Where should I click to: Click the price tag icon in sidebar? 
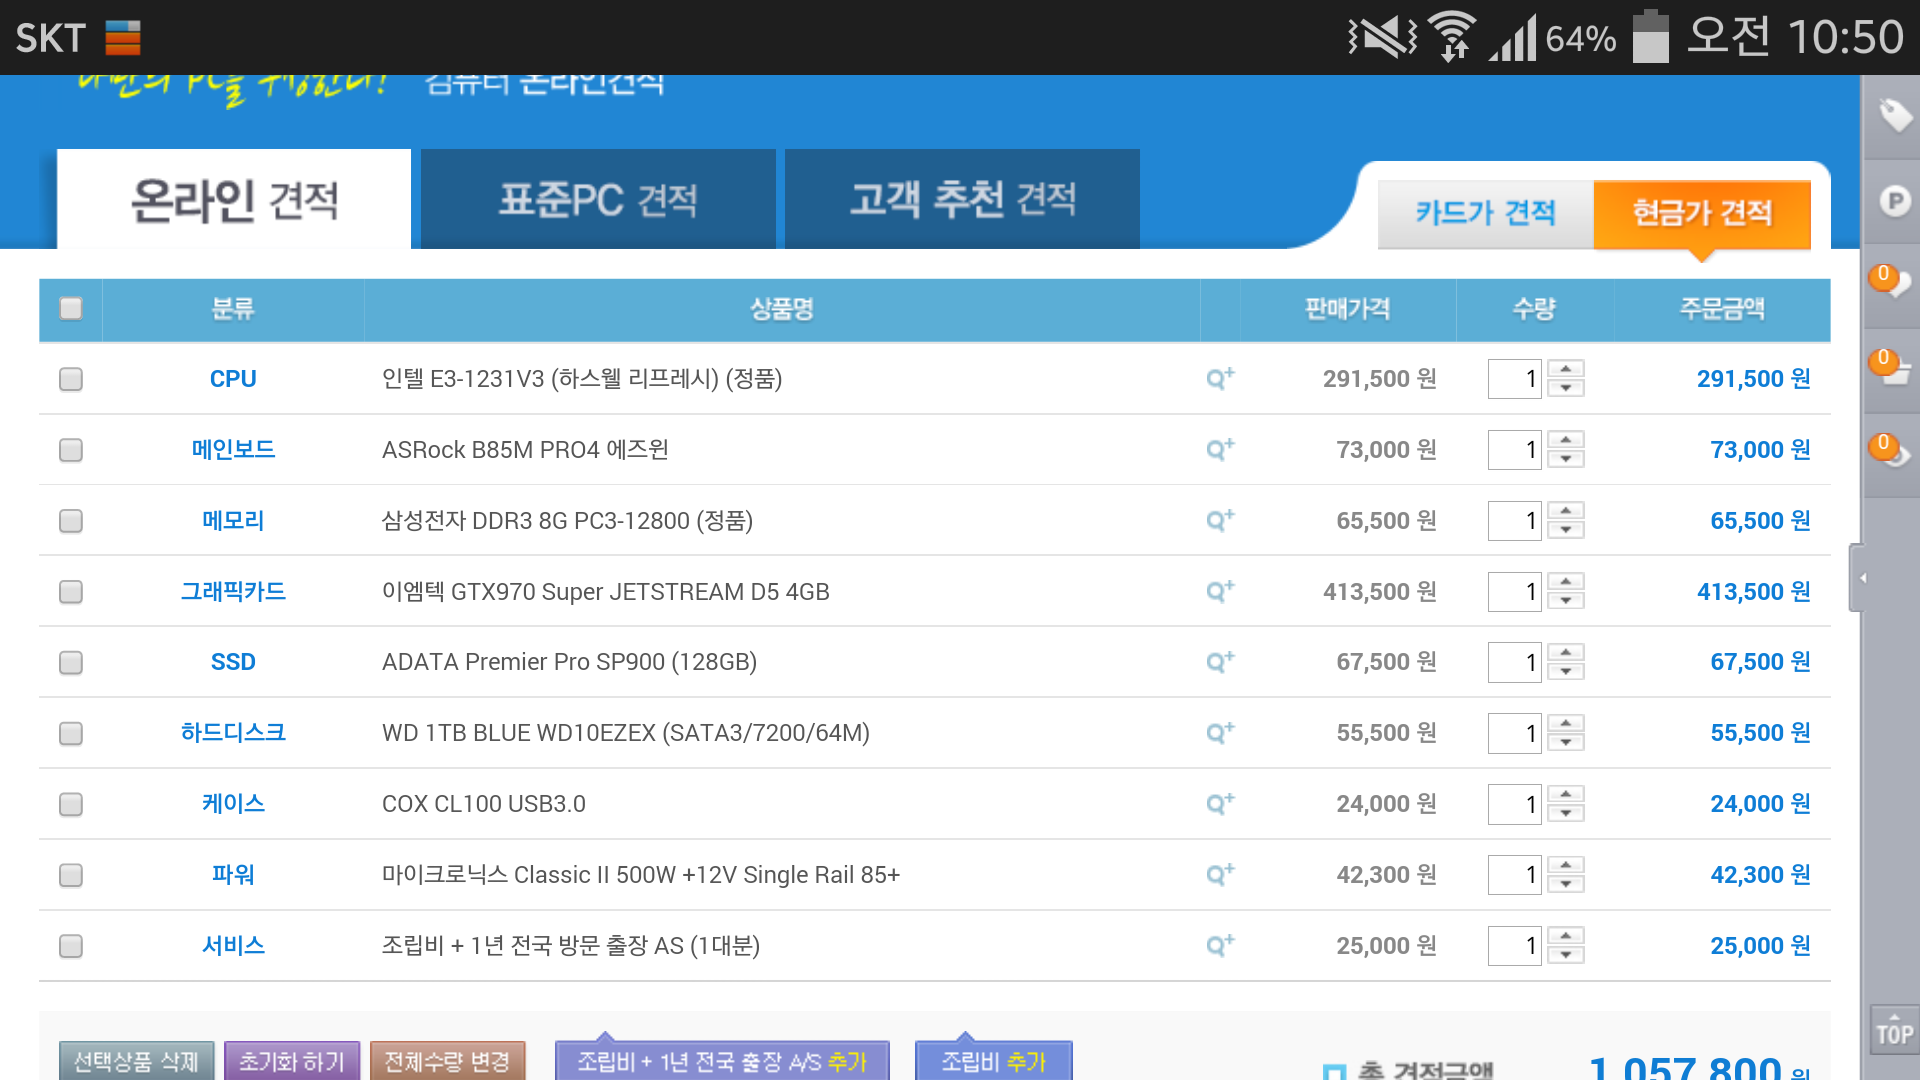pyautogui.click(x=1894, y=116)
